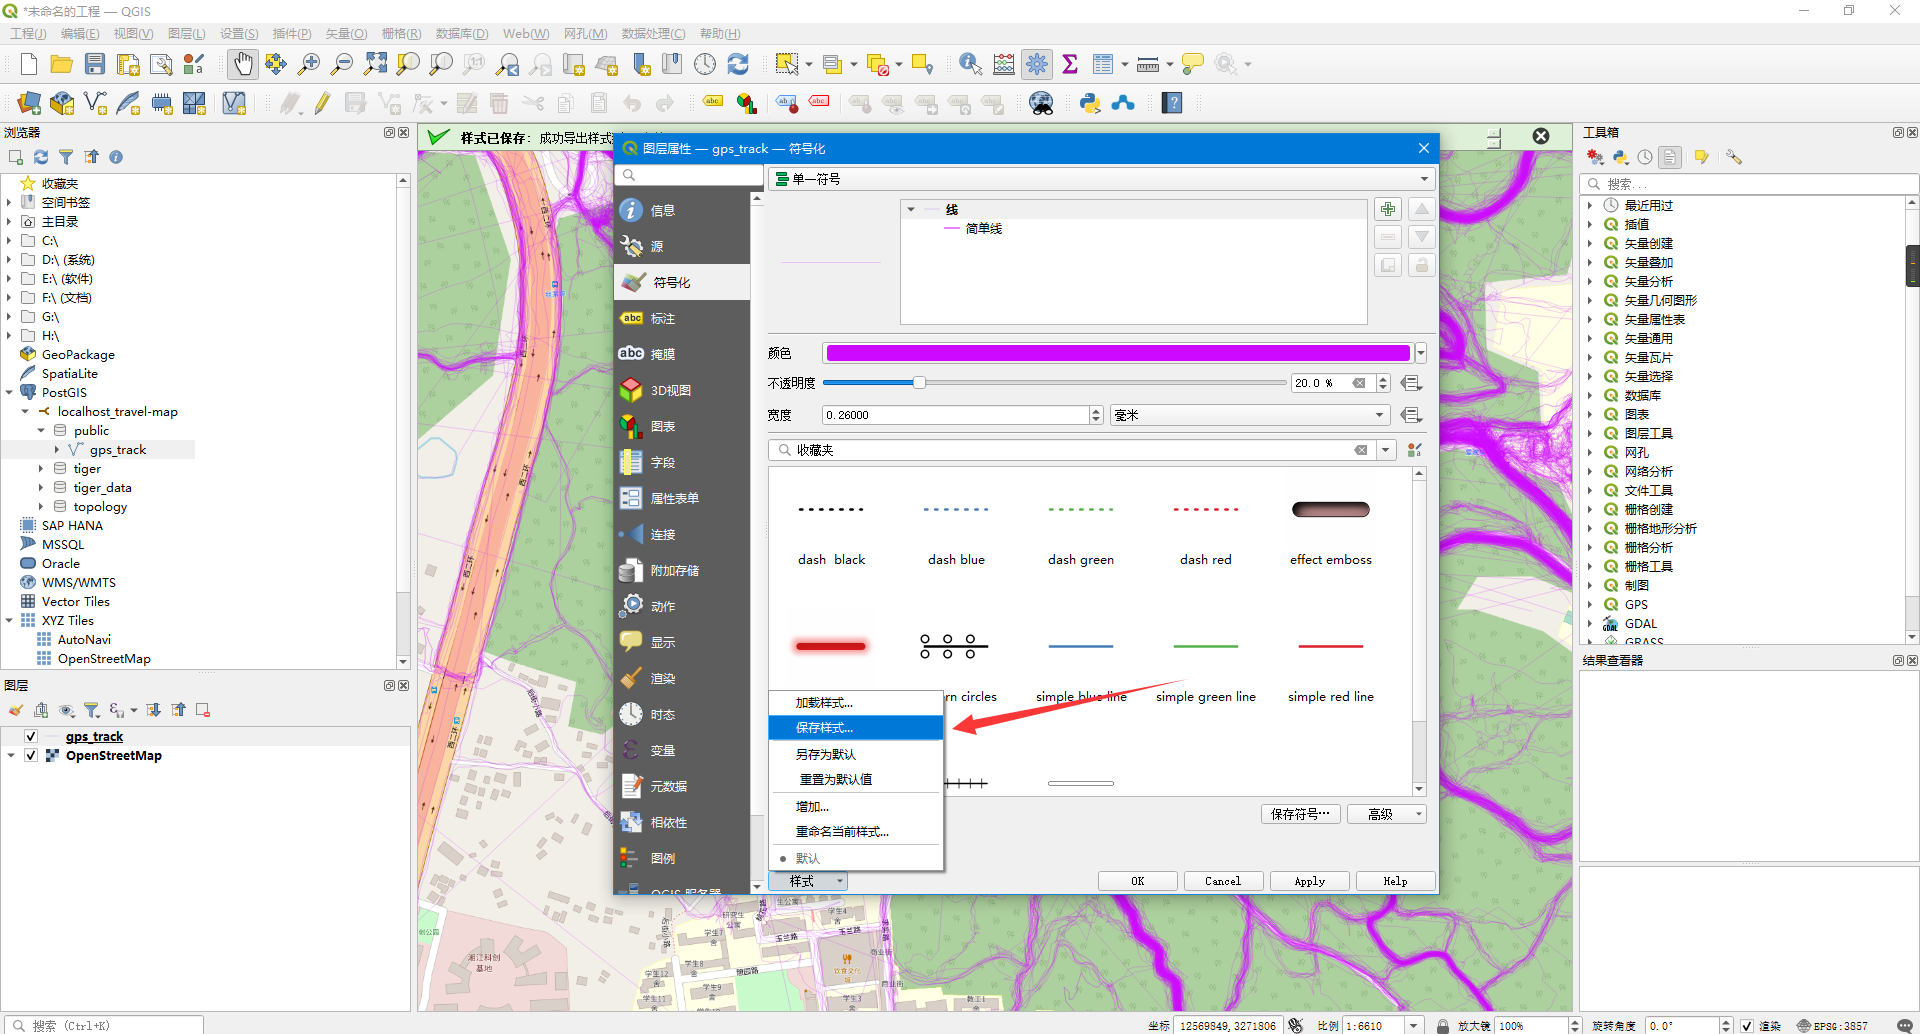Toggle the render checkbox in status bar

tap(1747, 1026)
